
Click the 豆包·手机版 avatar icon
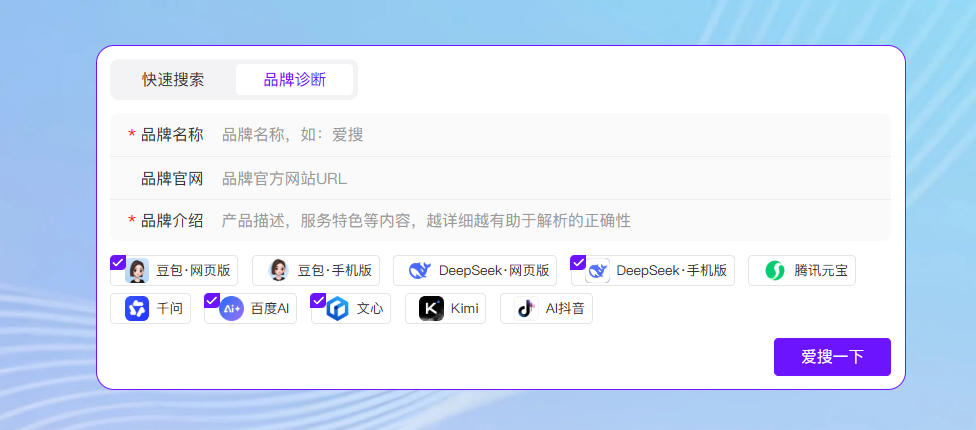click(x=278, y=270)
